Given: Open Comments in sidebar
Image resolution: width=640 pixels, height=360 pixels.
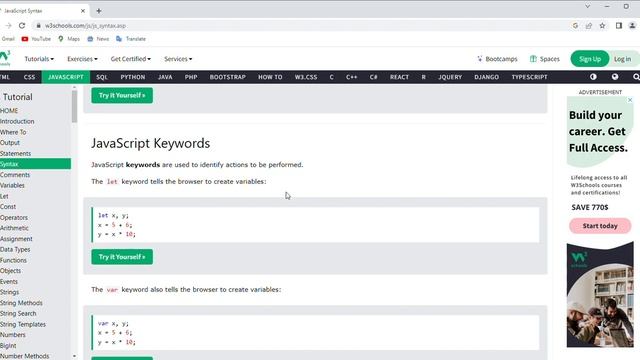Looking at the screenshot, I should pyautogui.click(x=15, y=175).
